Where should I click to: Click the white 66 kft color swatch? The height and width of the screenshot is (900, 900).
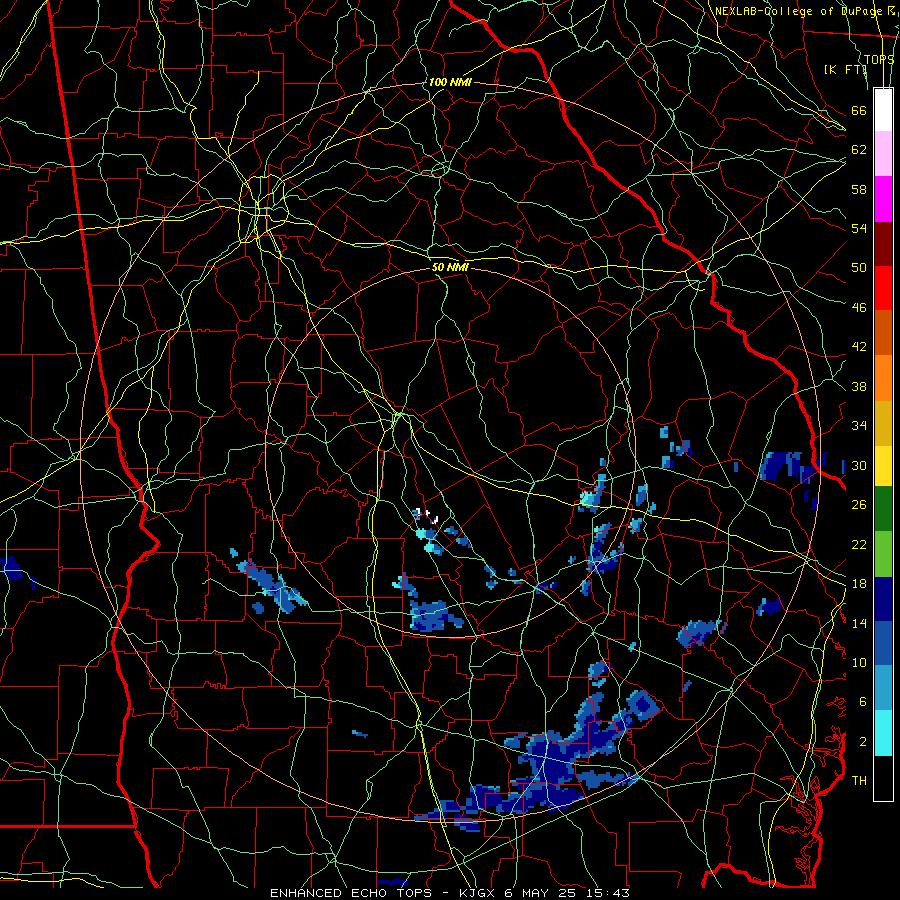[883, 110]
